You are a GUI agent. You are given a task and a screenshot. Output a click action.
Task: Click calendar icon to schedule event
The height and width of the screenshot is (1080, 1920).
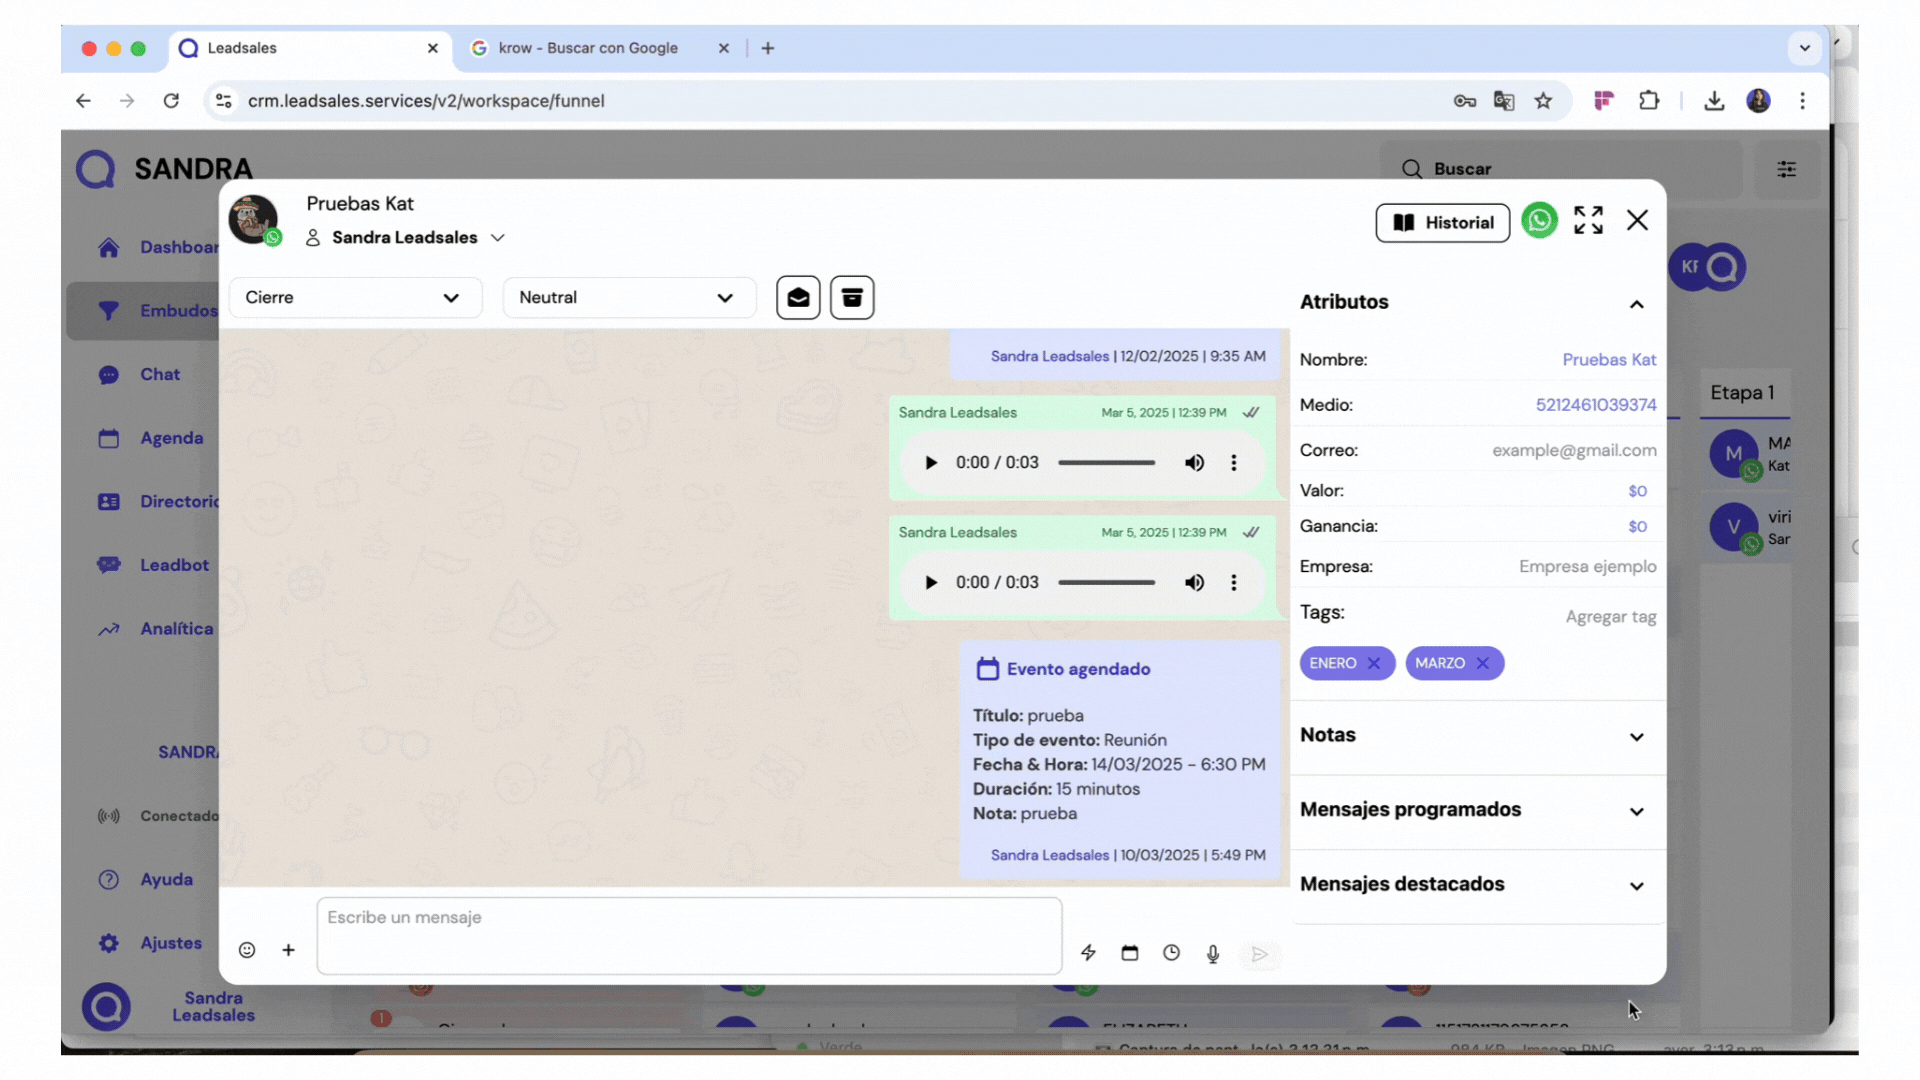click(1130, 953)
